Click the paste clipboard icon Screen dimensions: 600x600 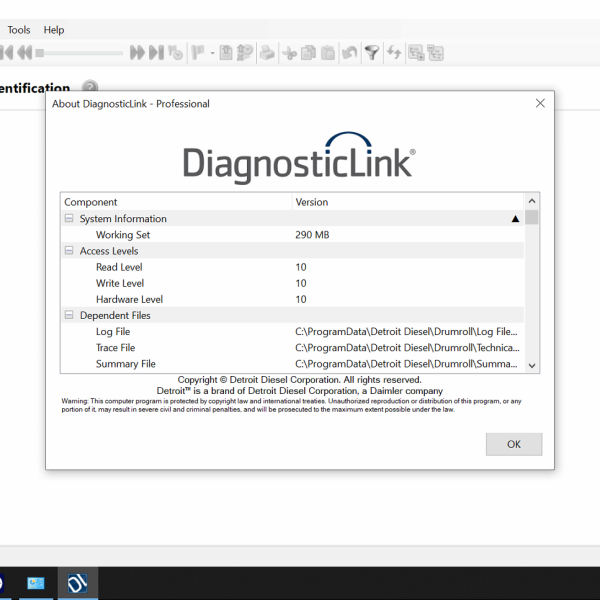(x=328, y=53)
